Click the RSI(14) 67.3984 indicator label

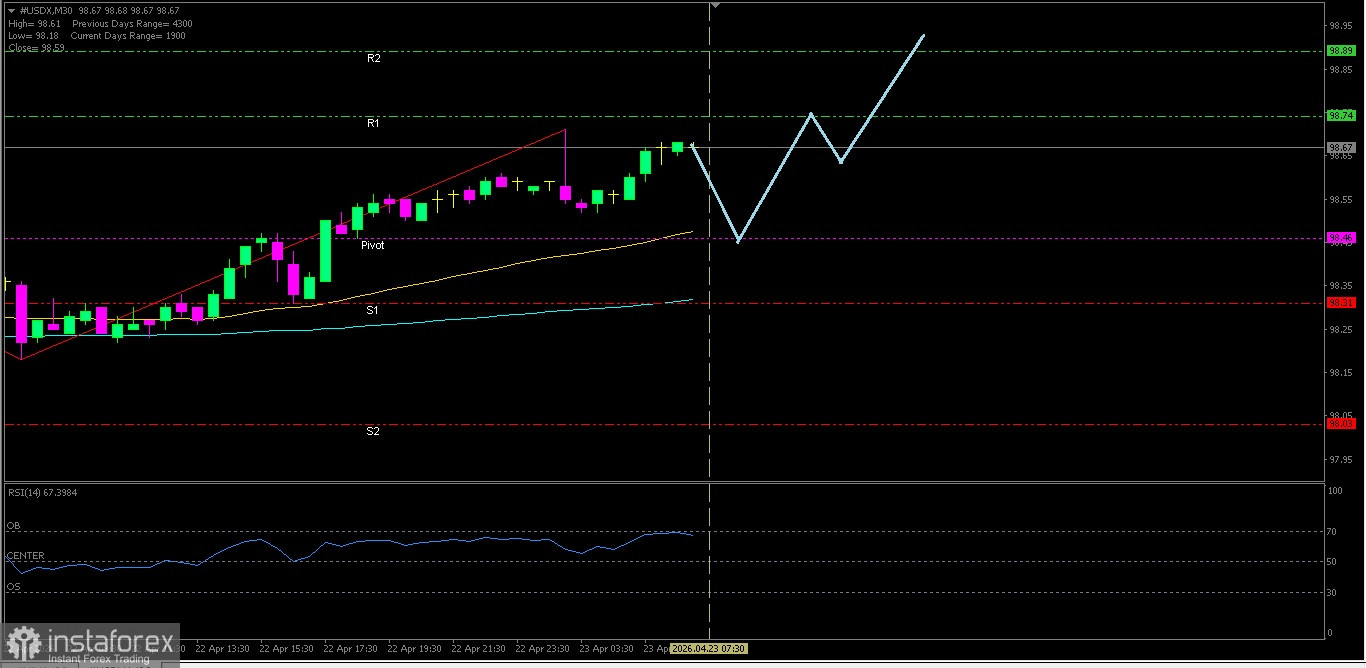pos(42,492)
